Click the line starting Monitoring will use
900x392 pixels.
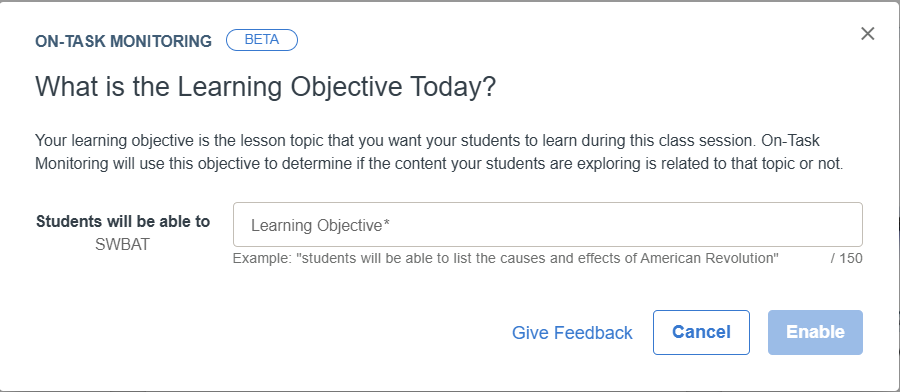439,164
